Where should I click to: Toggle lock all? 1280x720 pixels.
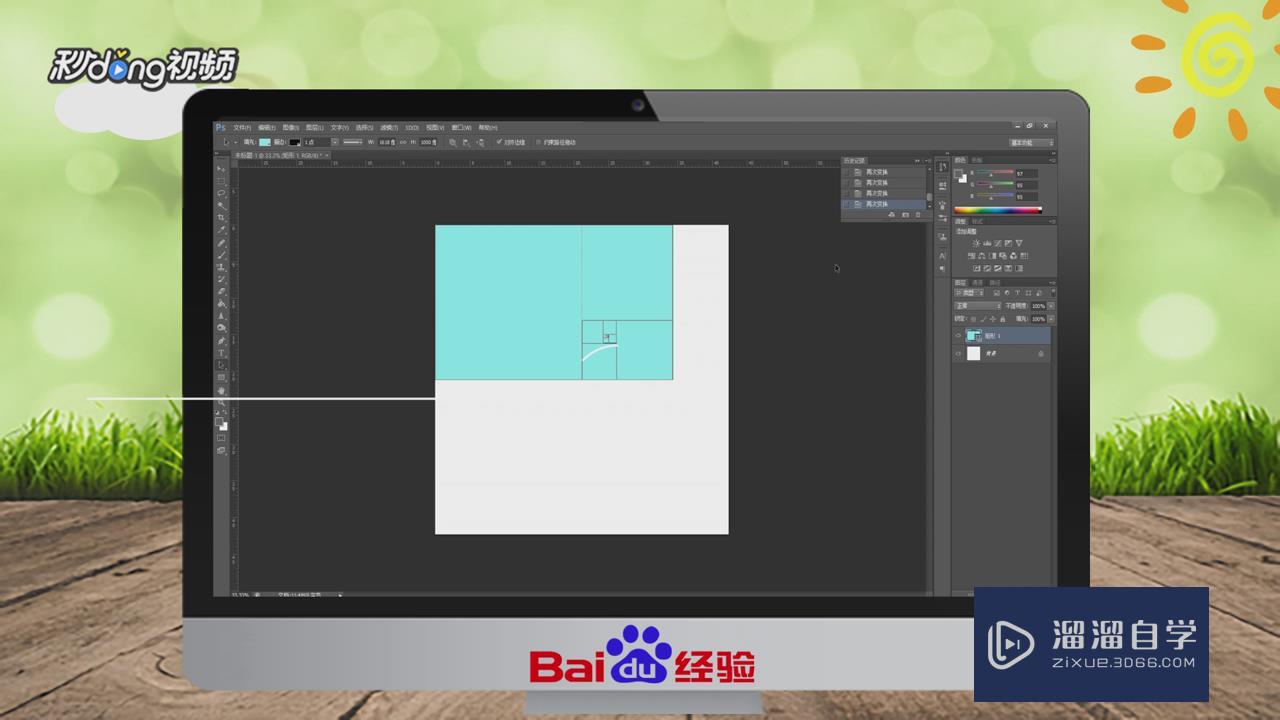click(x=1003, y=319)
